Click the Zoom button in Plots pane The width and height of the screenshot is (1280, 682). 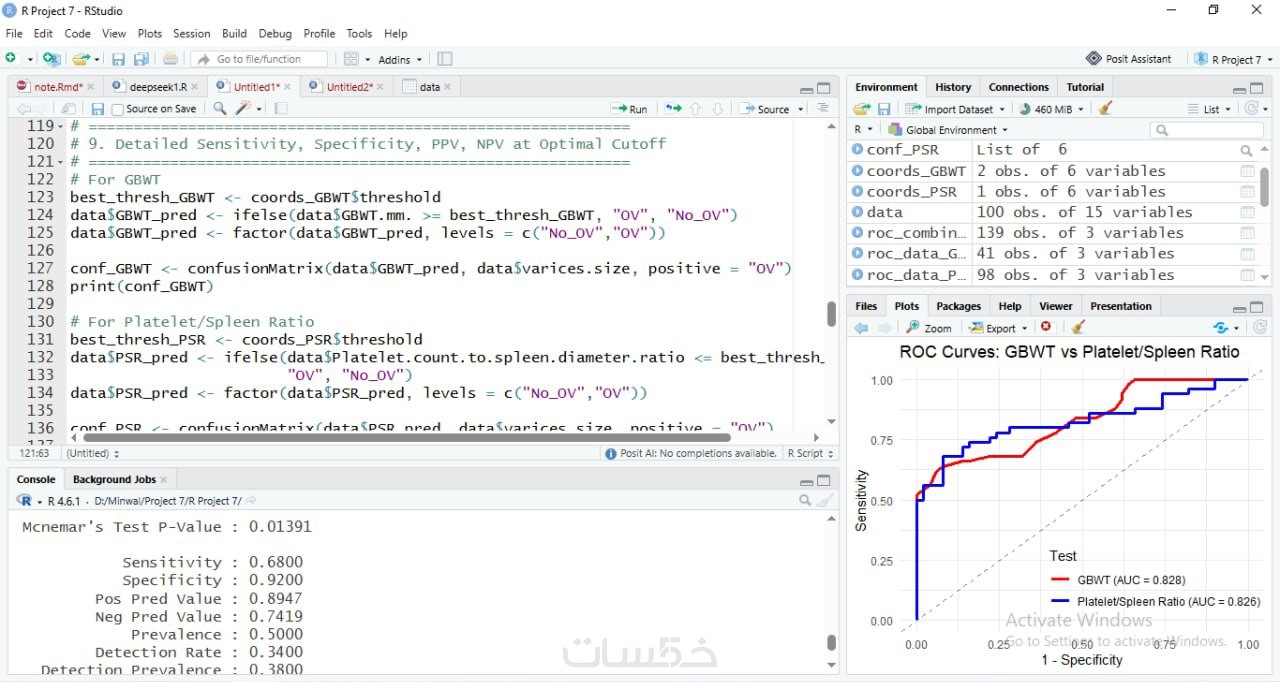pos(929,328)
